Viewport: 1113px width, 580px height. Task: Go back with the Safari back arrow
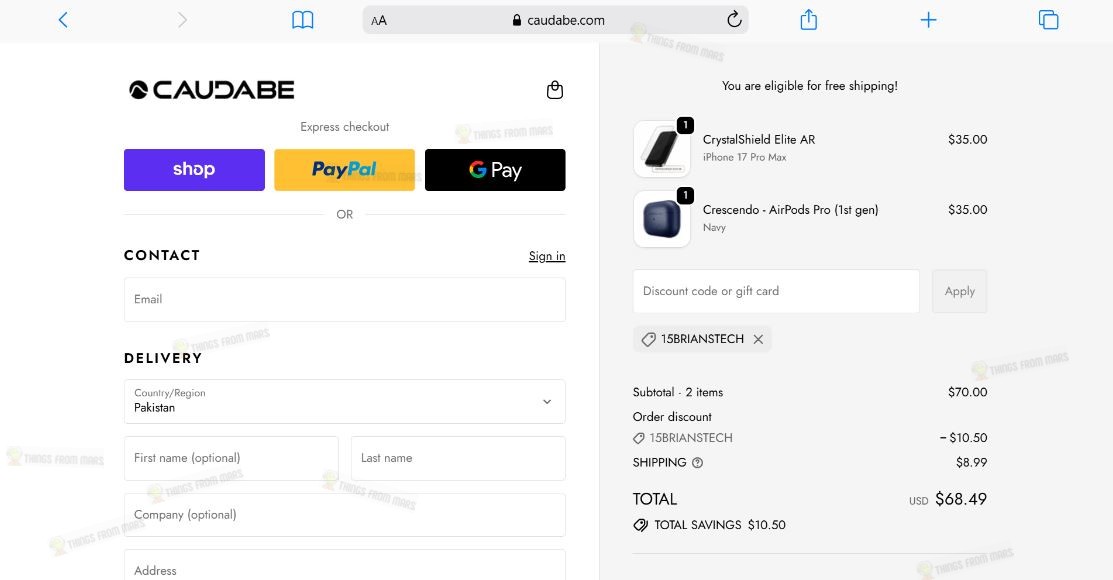click(x=63, y=20)
